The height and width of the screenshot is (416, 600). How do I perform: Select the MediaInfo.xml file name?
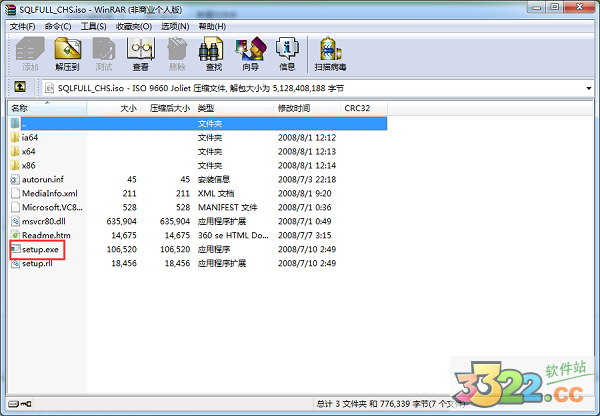(x=50, y=193)
